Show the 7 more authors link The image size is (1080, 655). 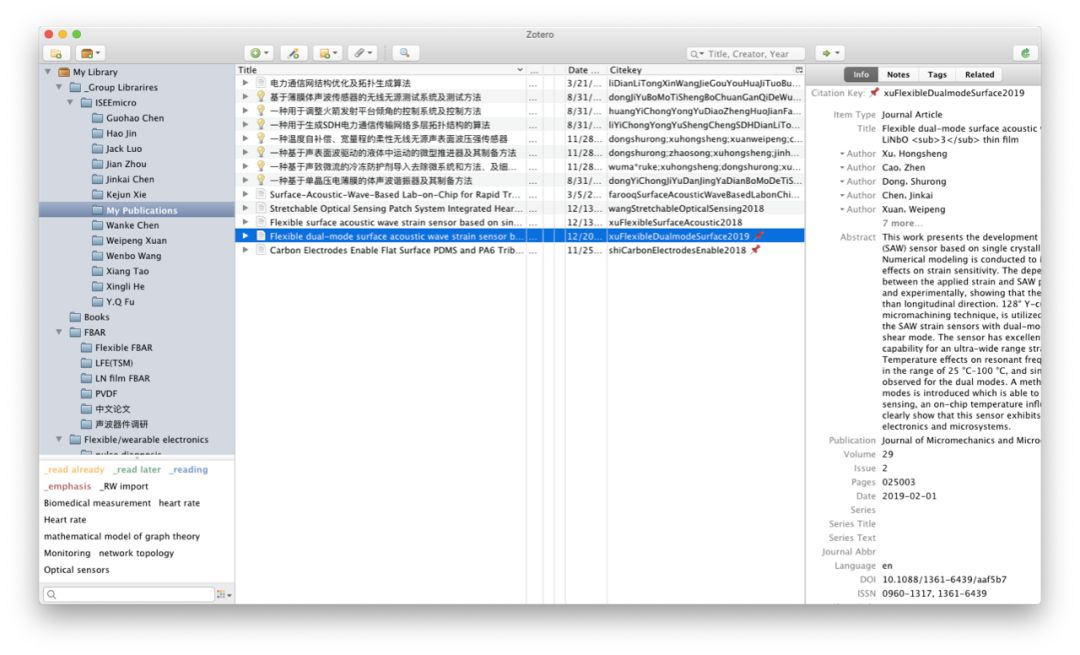(x=902, y=223)
